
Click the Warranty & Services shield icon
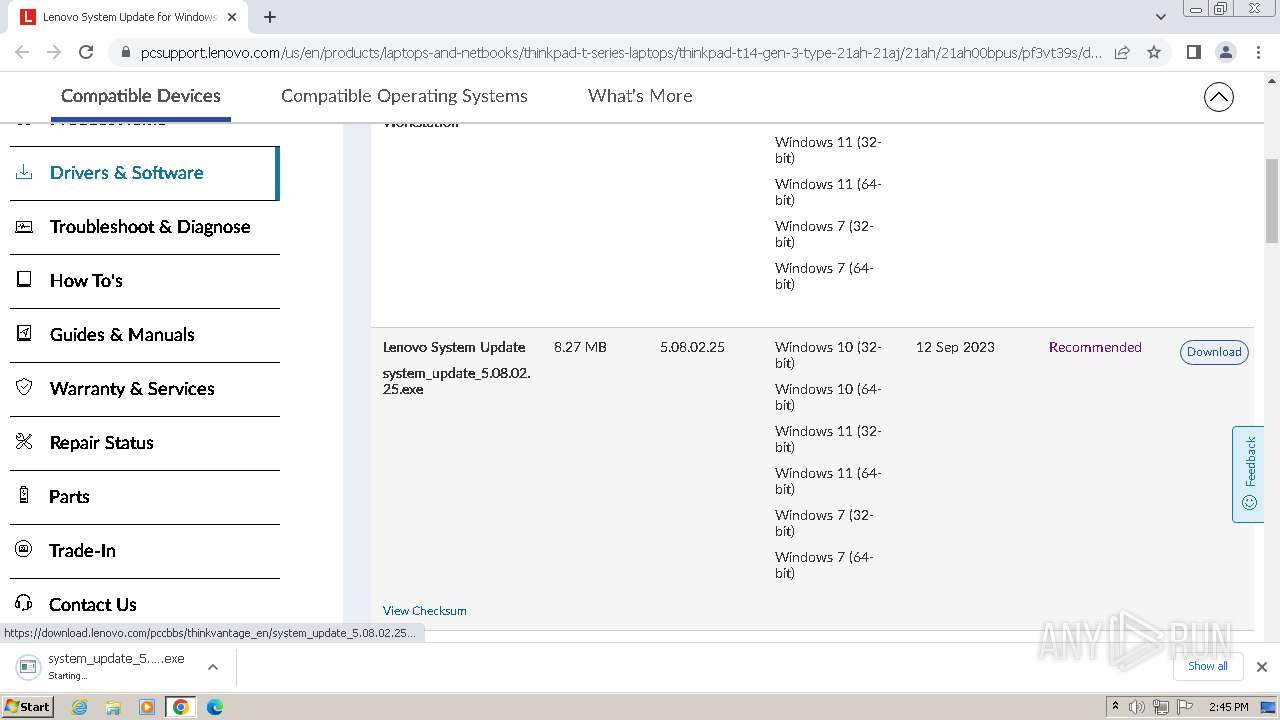pos(24,388)
